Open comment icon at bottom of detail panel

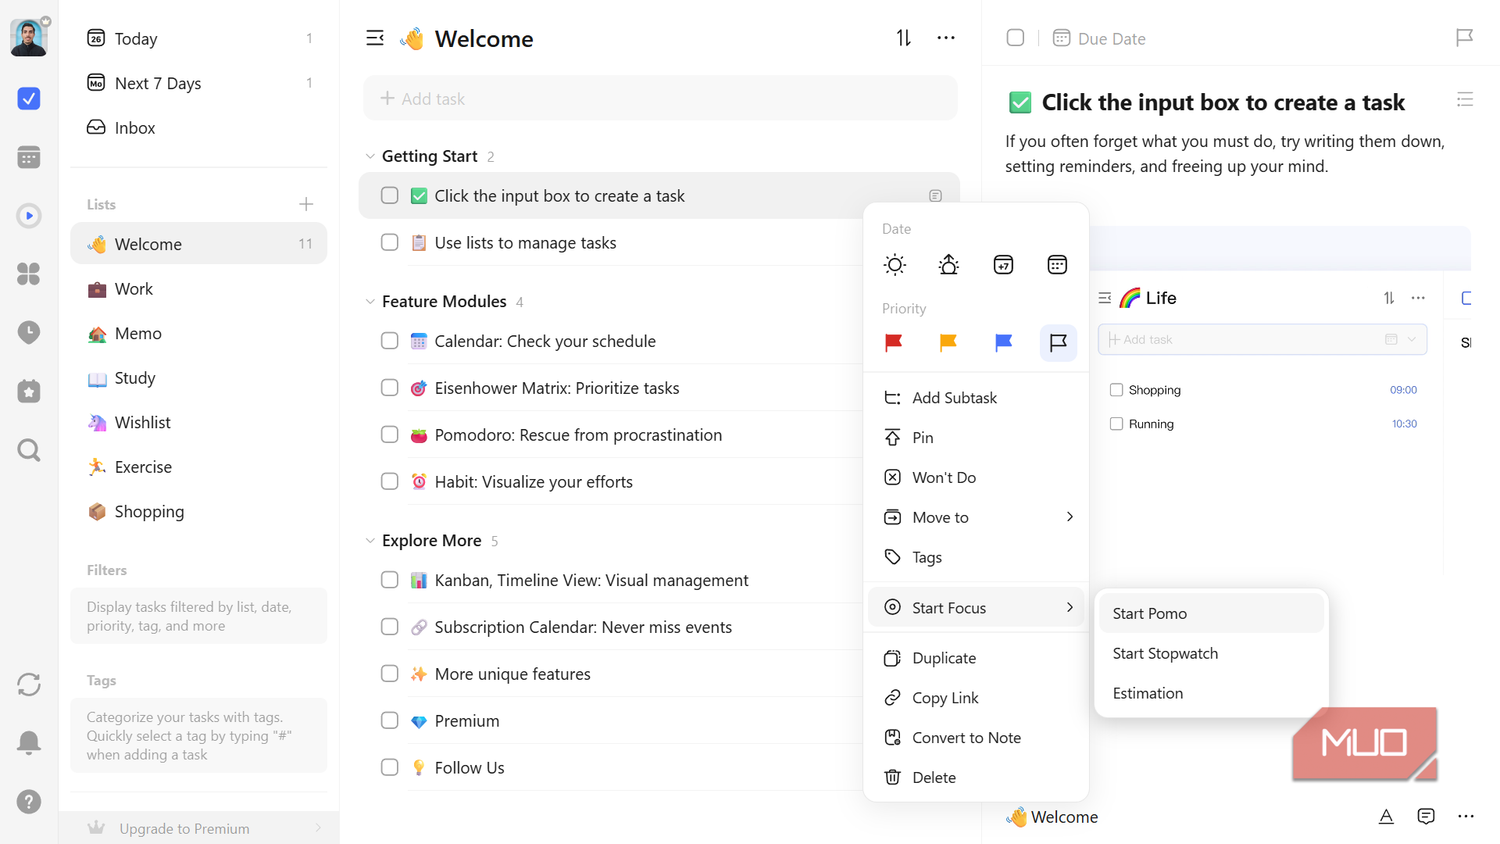pos(1426,817)
